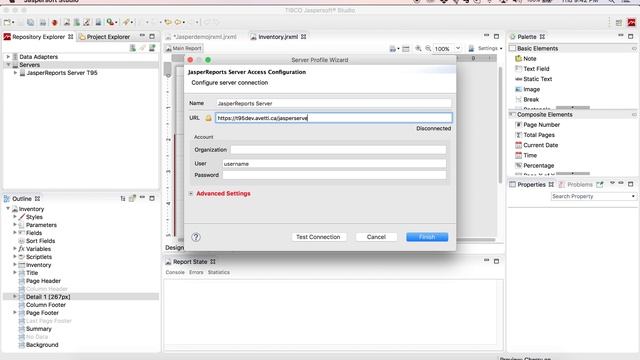Switch to Repository Explorer tab
The width and height of the screenshot is (640, 360).
pyautogui.click(x=38, y=37)
